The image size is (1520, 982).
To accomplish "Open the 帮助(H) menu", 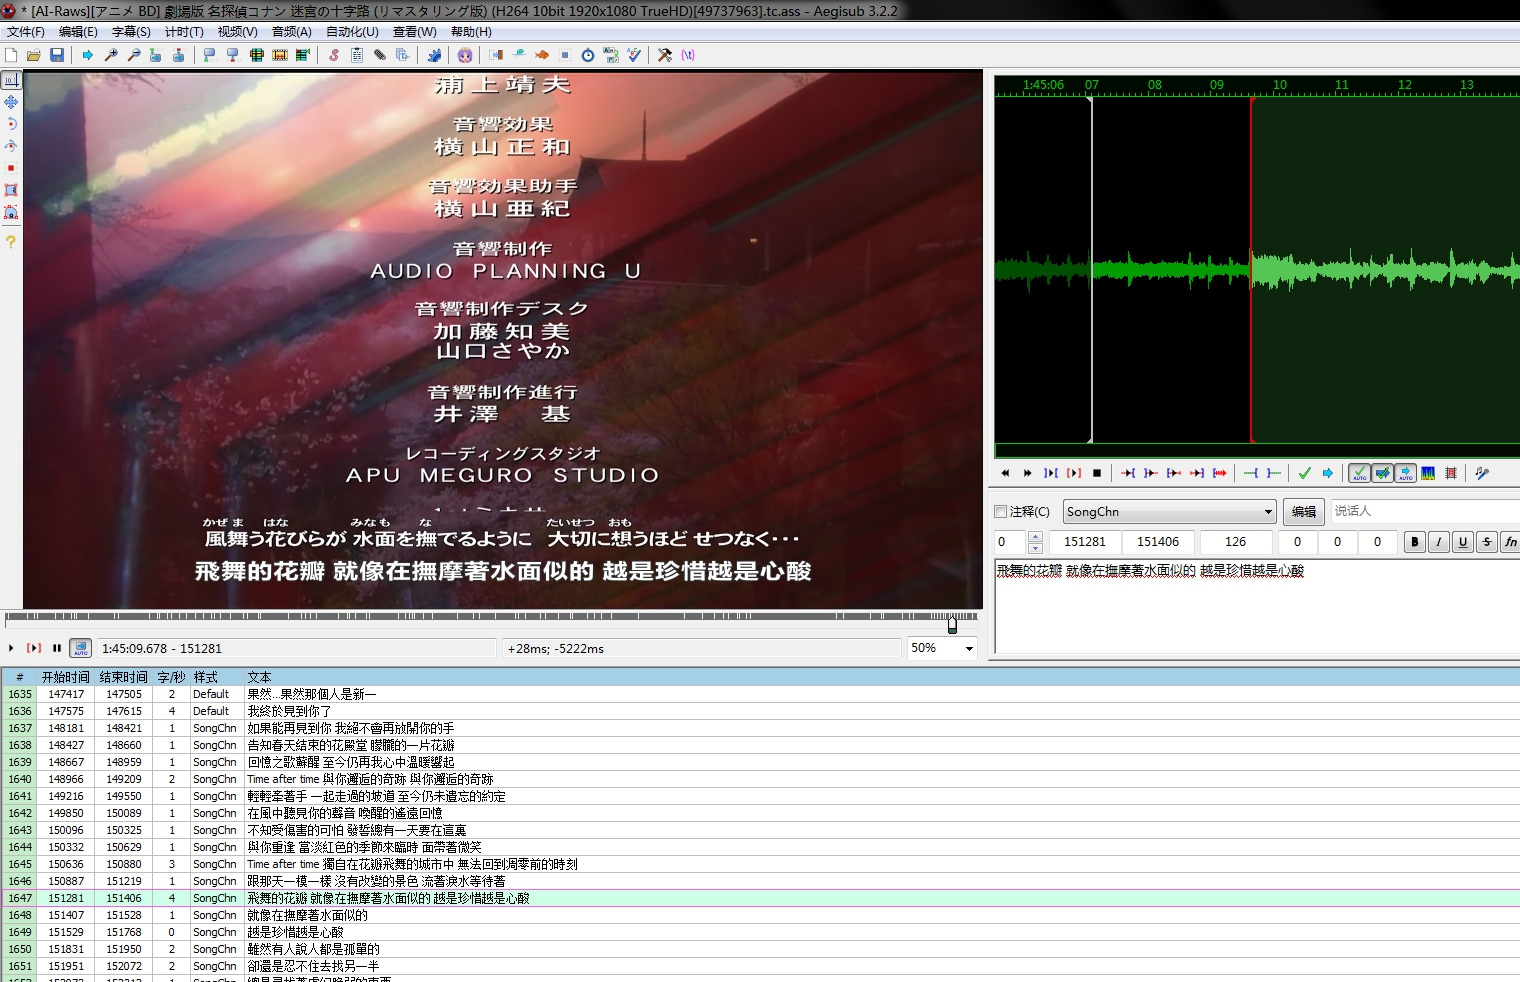I will click(x=471, y=32).
